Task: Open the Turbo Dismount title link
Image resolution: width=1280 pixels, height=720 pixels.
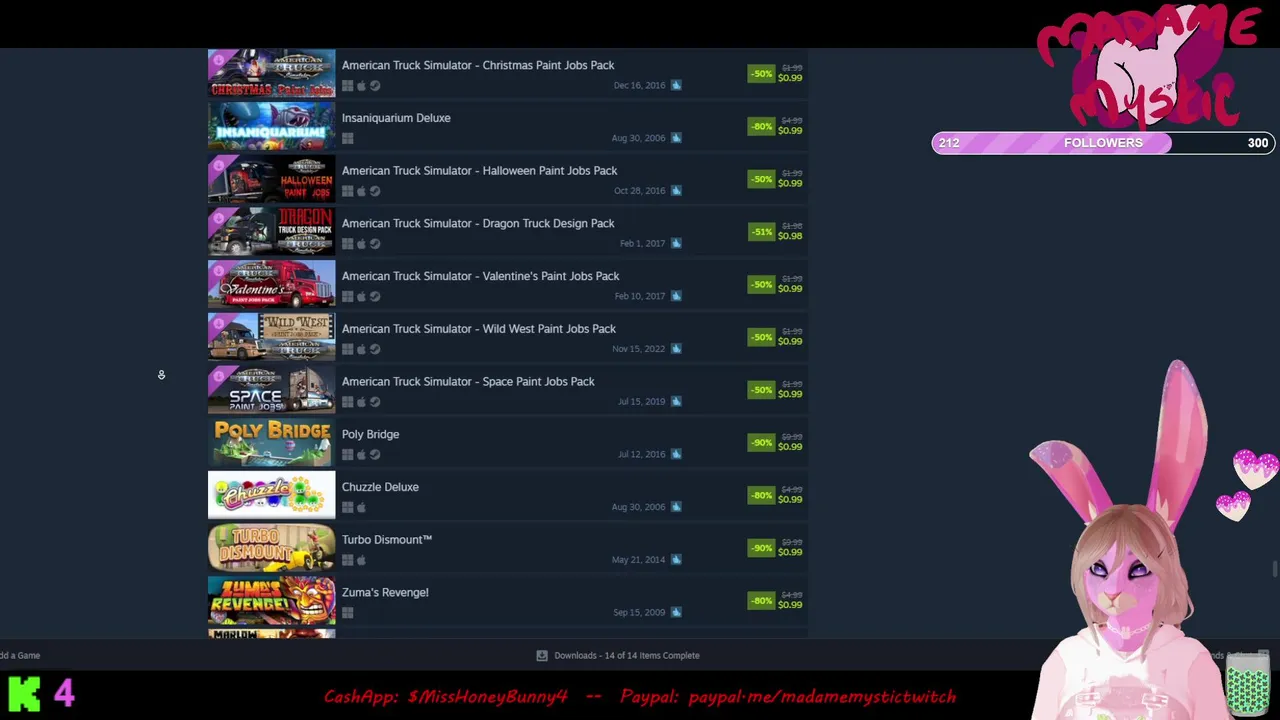Action: 387,540
